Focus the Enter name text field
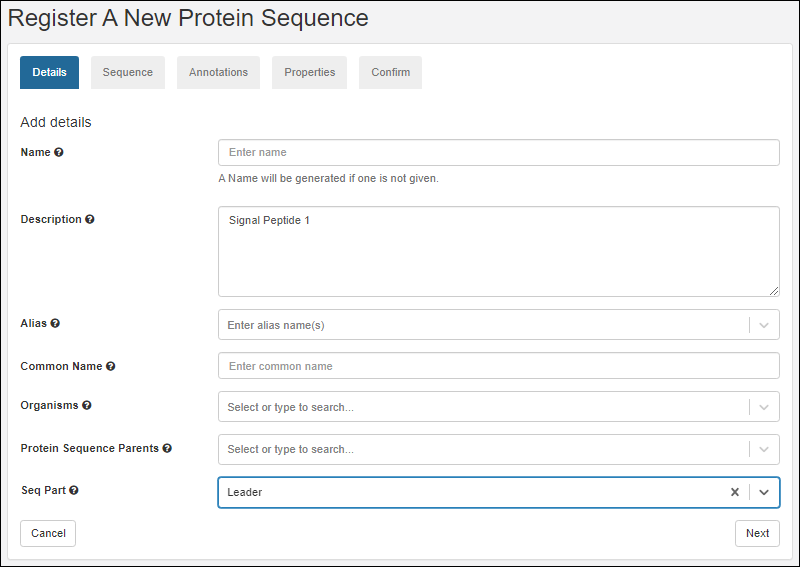 click(x=498, y=153)
